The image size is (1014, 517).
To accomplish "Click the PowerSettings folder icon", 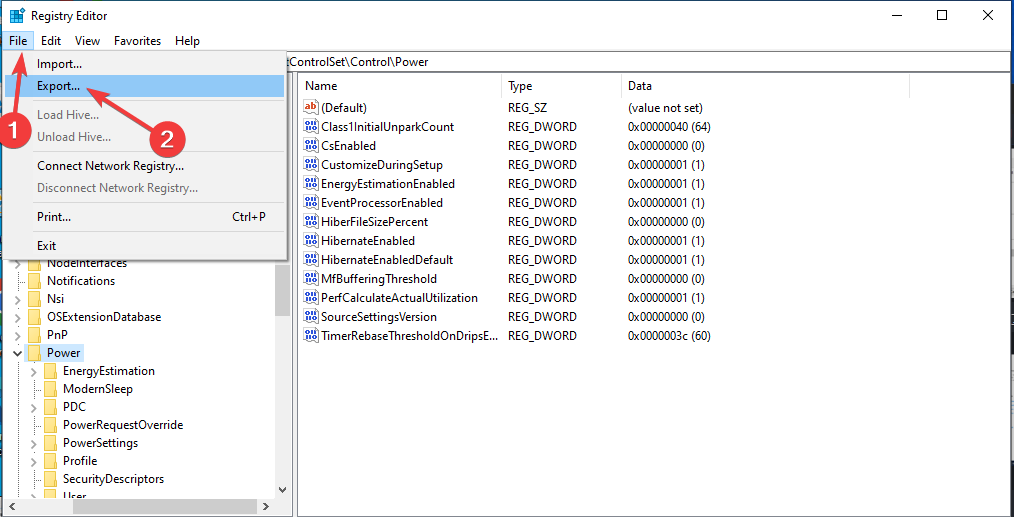I will pyautogui.click(x=51, y=443).
